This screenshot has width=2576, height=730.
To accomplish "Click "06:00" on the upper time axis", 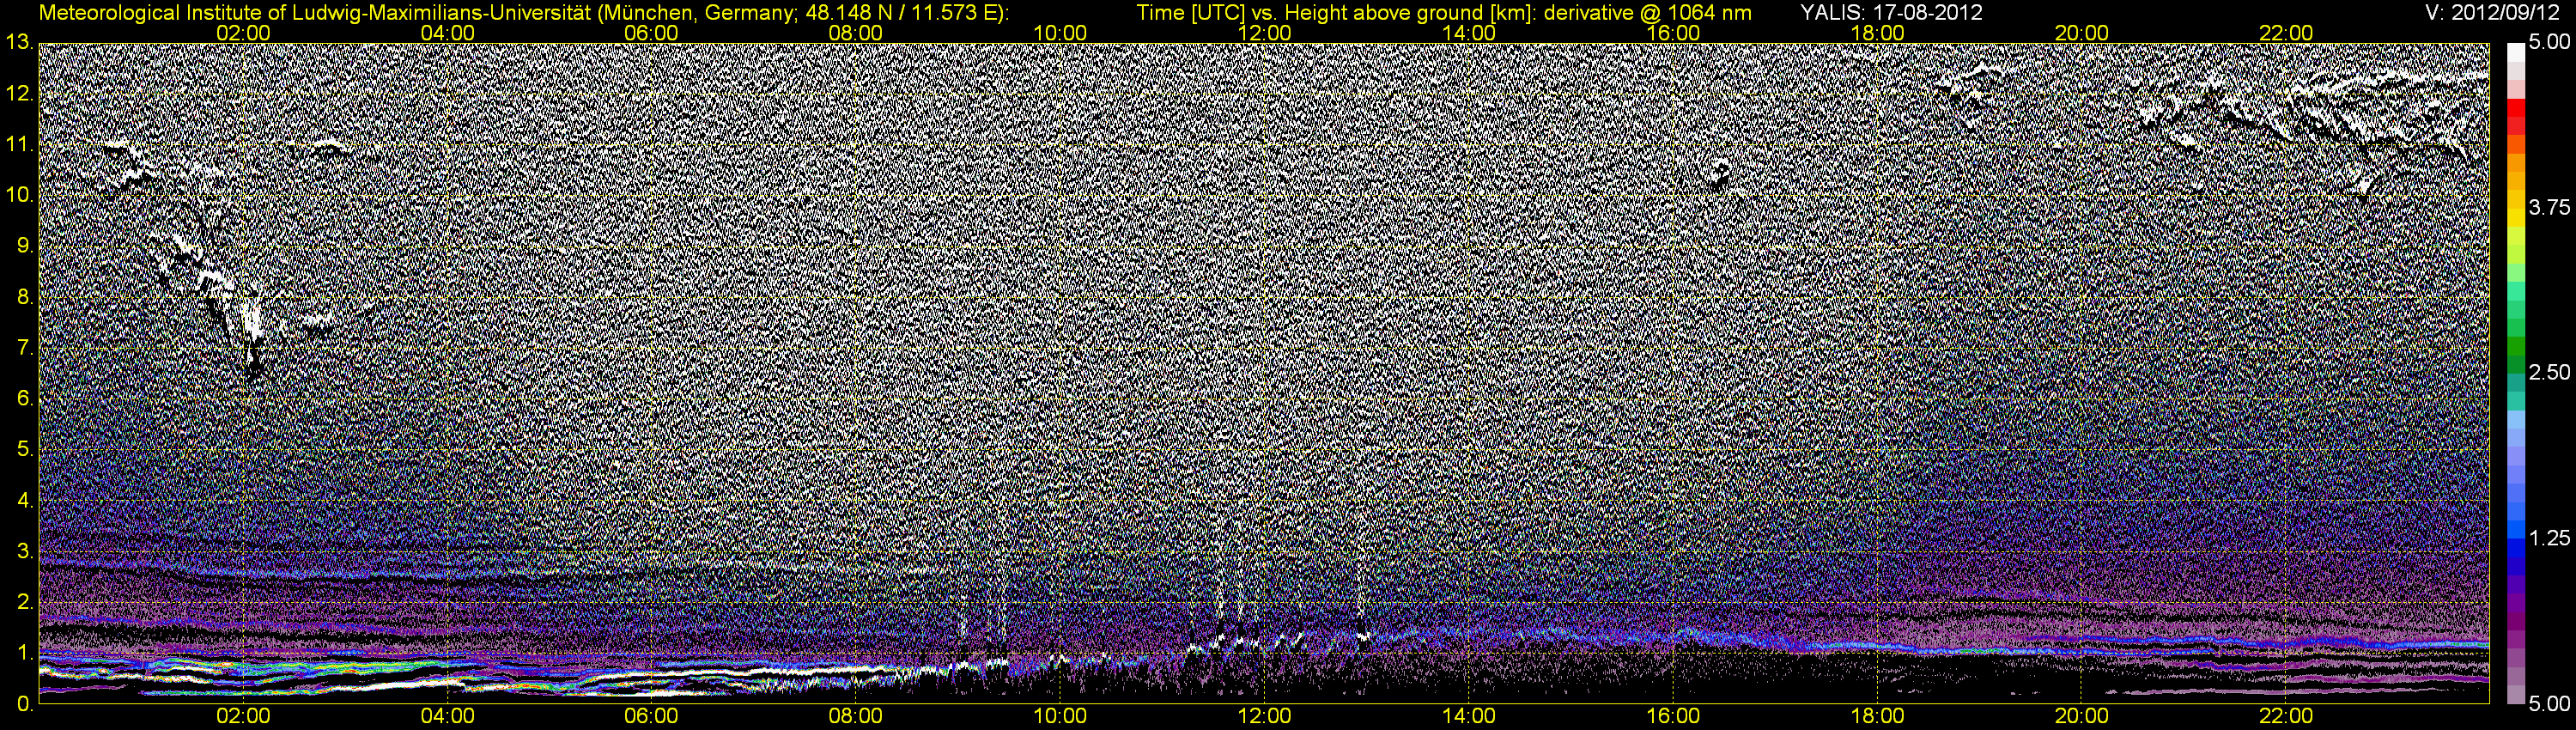I will [651, 33].
